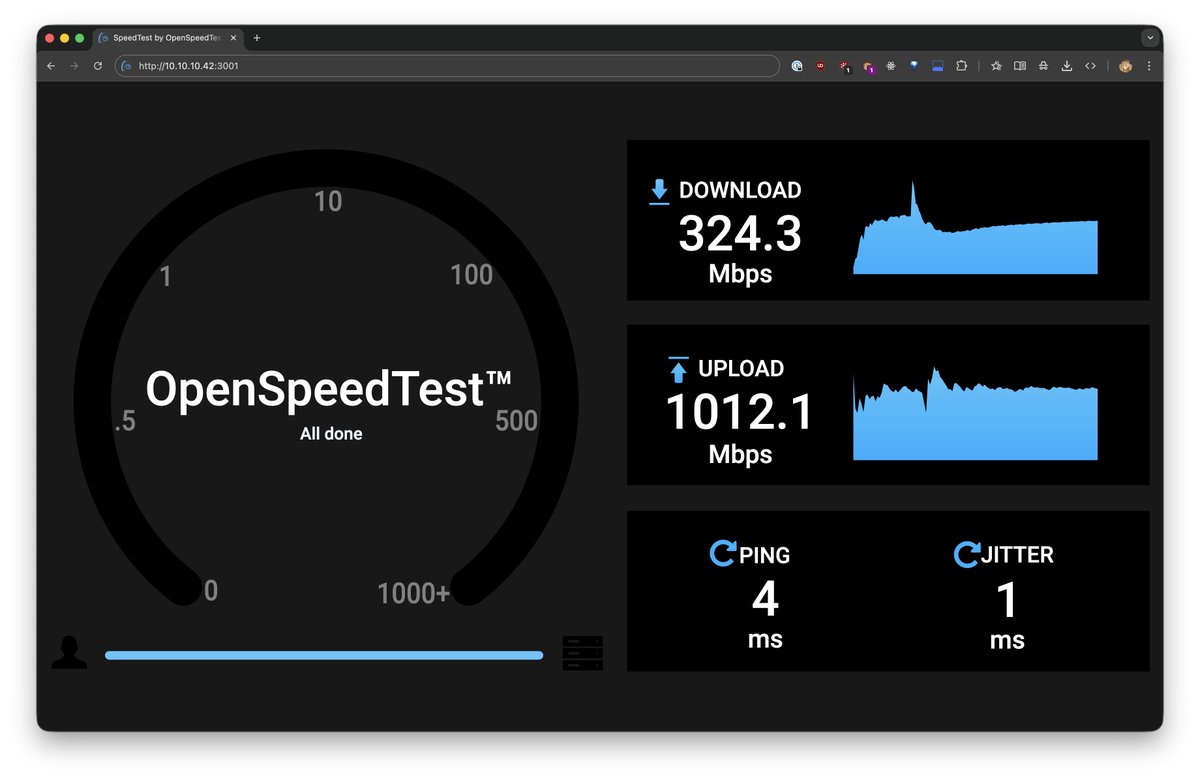Open the tab search dropdown arrow

coord(1150,38)
